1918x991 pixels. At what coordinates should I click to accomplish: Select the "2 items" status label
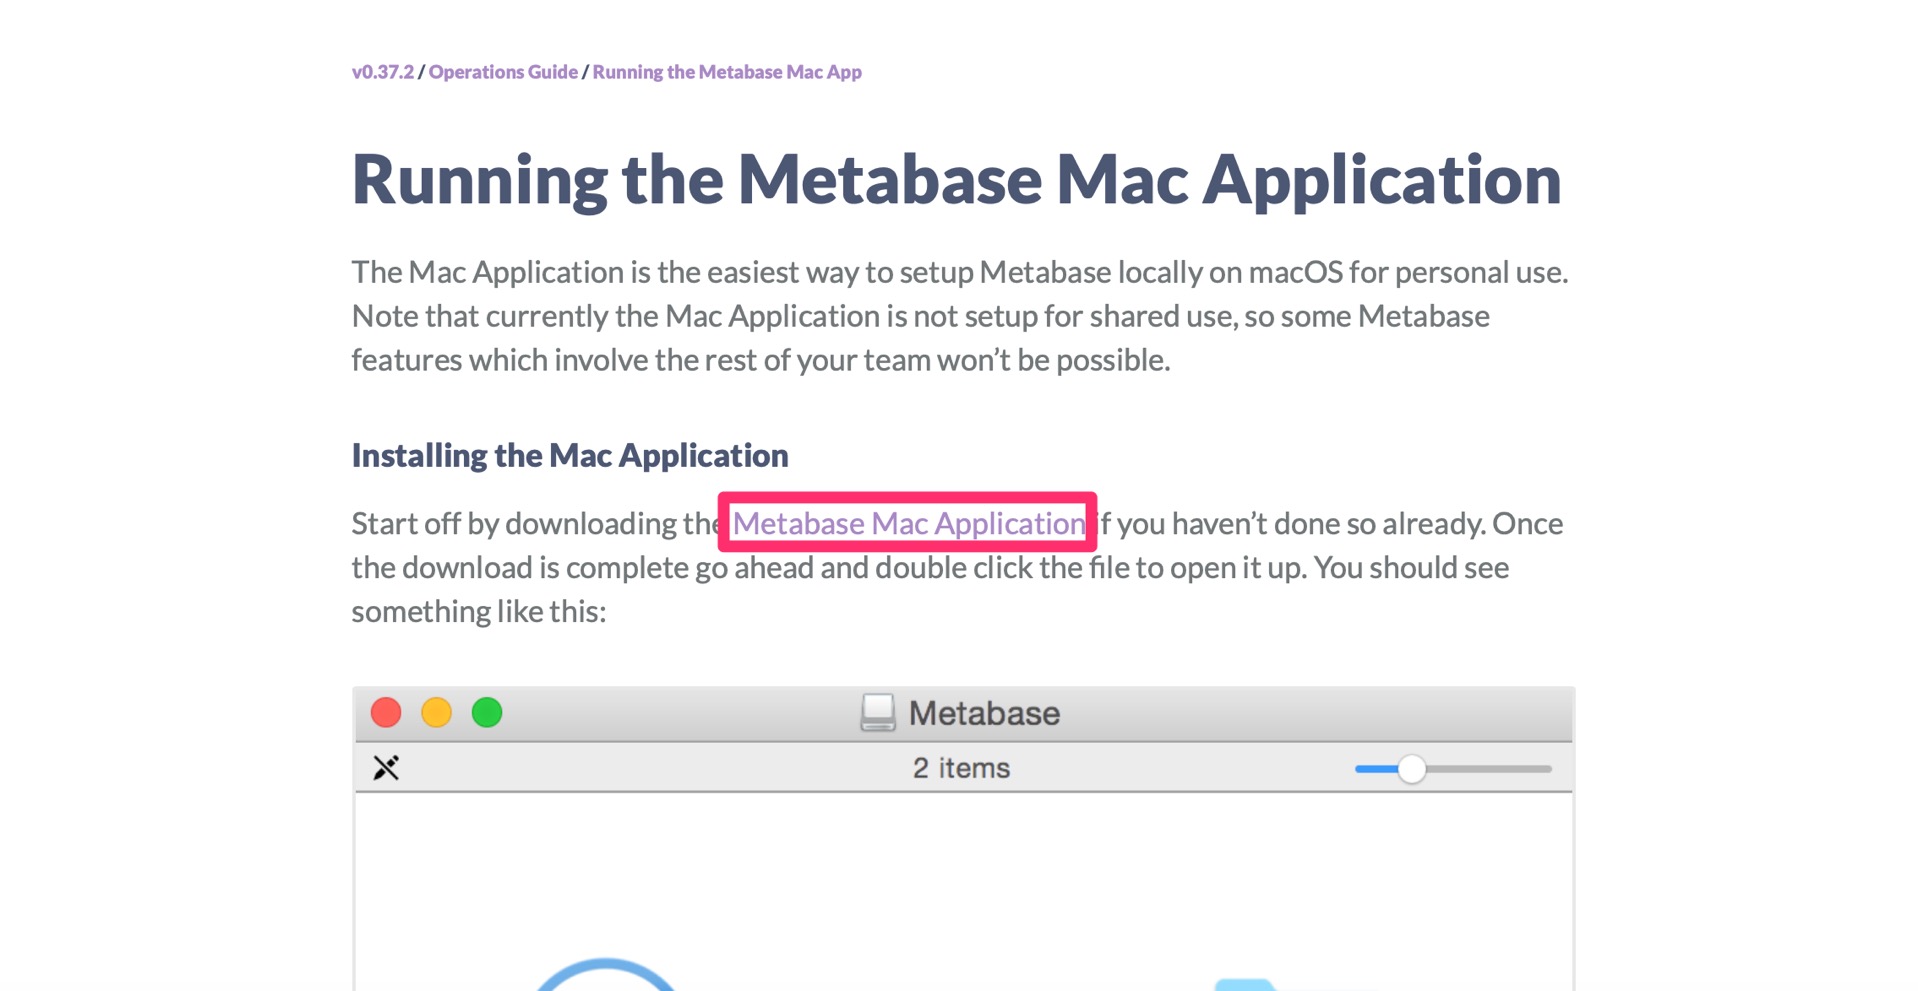[x=959, y=766]
